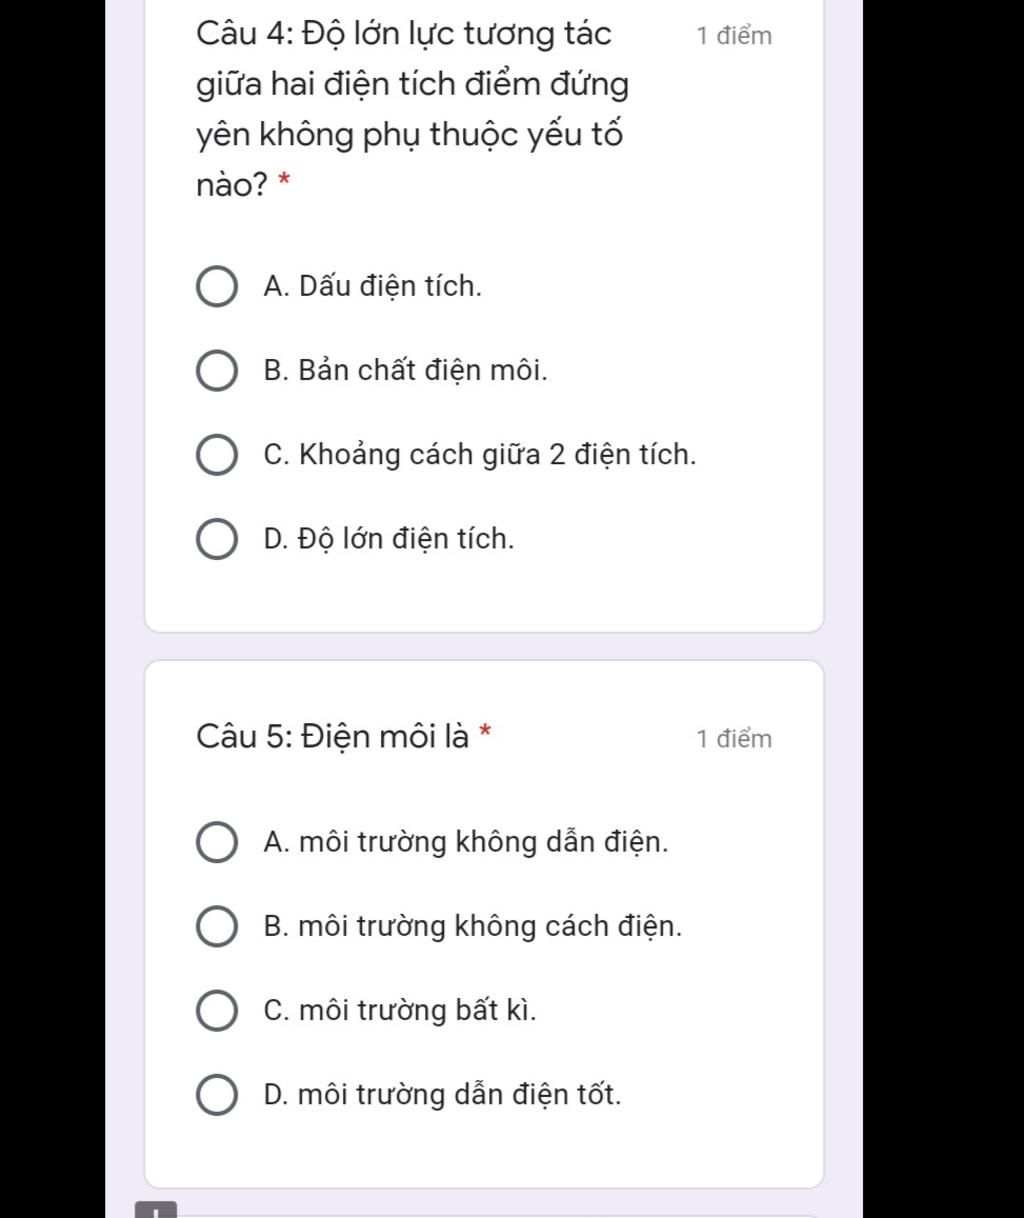The image size is (1024, 1218).
Task: Click the text label 'A. môi trường không dẫn điện.'
Action: coord(466,843)
